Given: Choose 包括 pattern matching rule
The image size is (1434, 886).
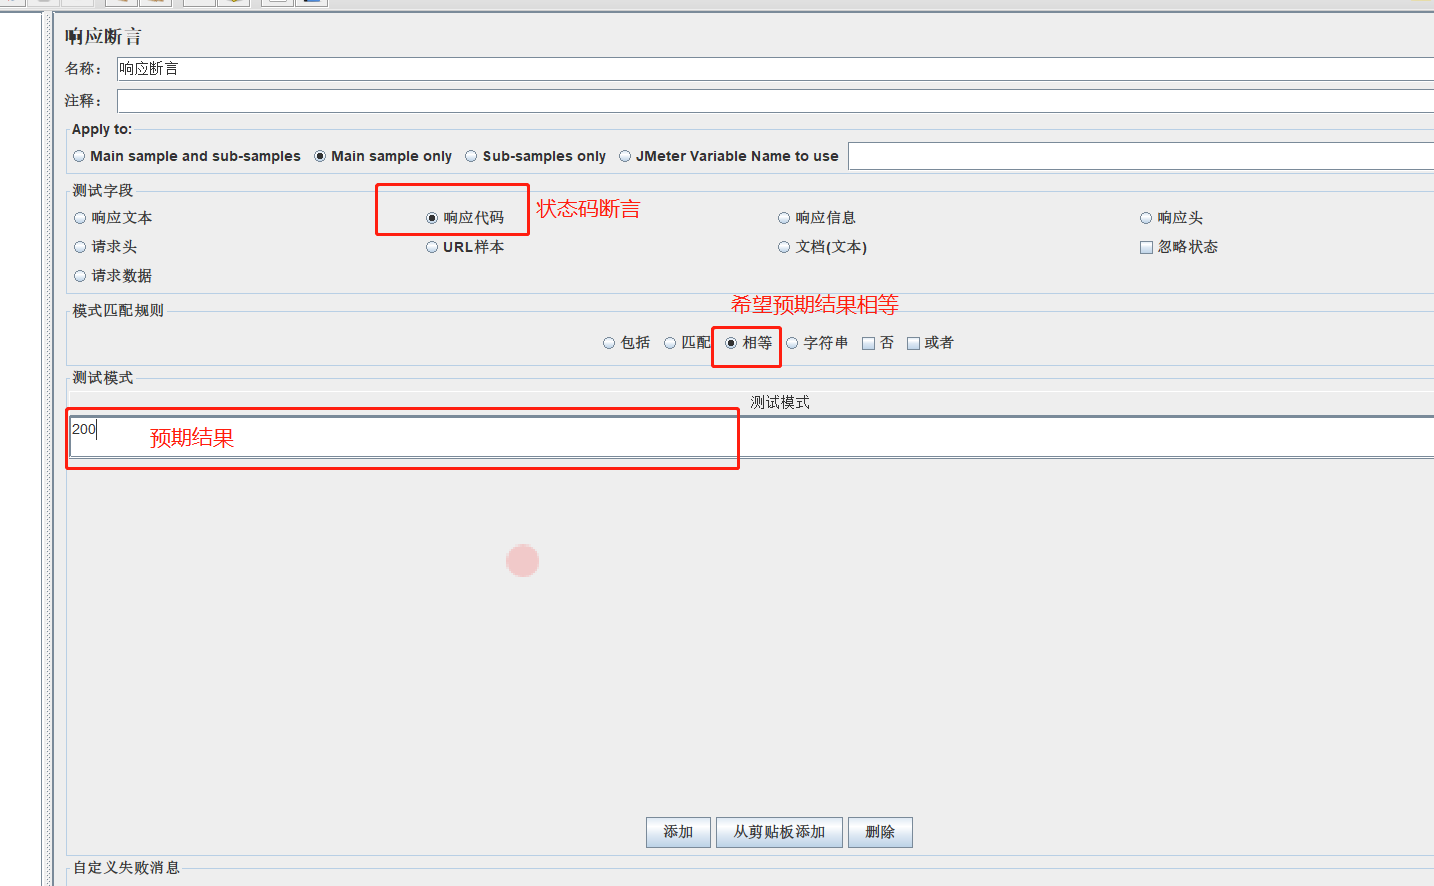Looking at the screenshot, I should coord(626,343).
